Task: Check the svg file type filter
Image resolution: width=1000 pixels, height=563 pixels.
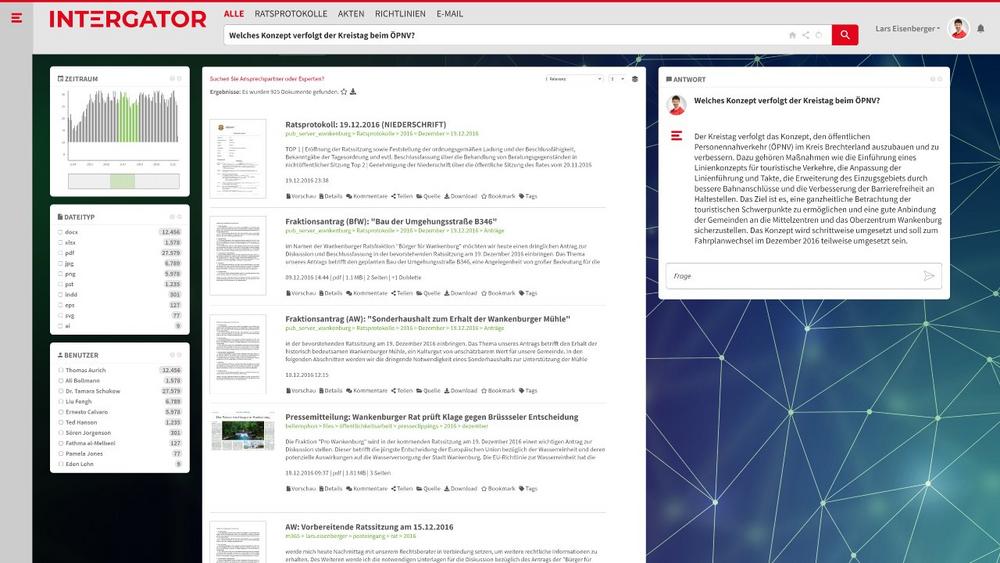Action: [61, 316]
